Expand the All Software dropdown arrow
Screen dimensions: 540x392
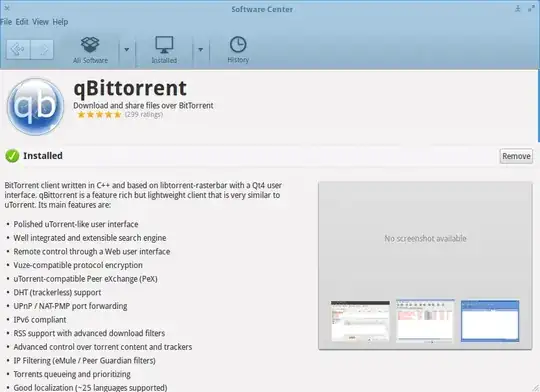127,50
